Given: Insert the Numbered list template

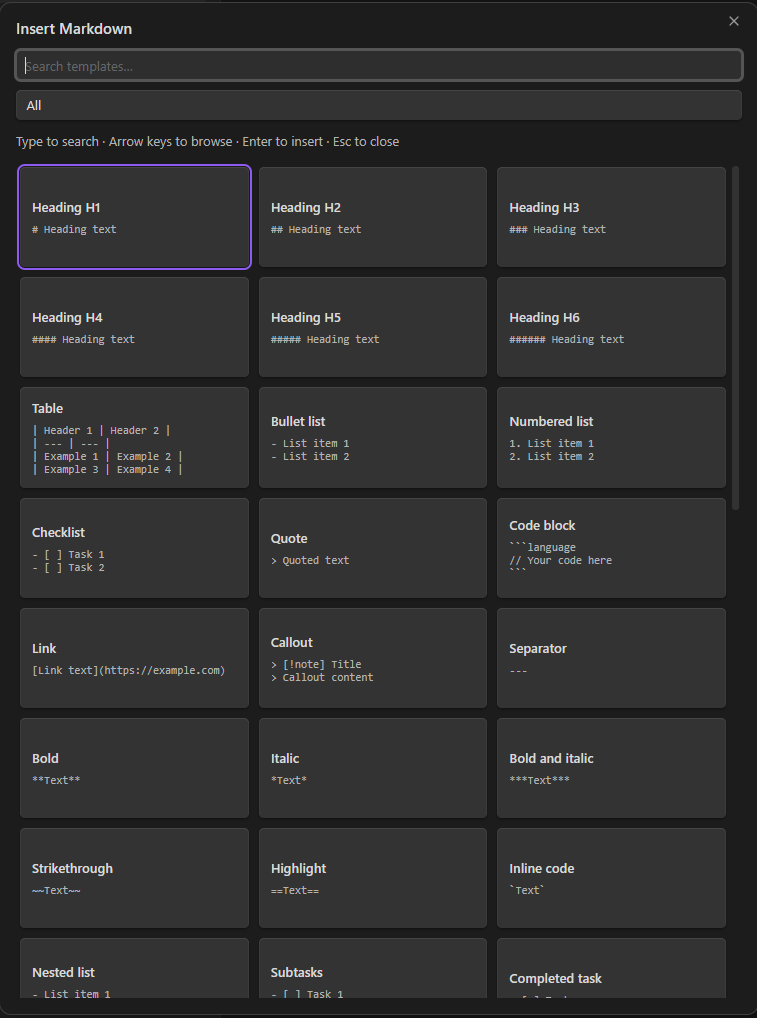Looking at the screenshot, I should coord(611,438).
